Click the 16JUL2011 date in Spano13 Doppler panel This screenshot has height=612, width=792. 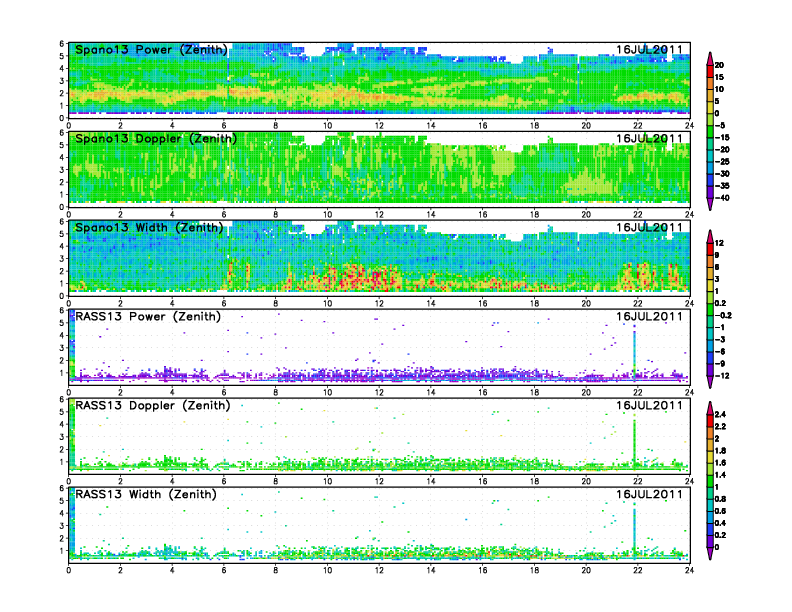tap(649, 139)
